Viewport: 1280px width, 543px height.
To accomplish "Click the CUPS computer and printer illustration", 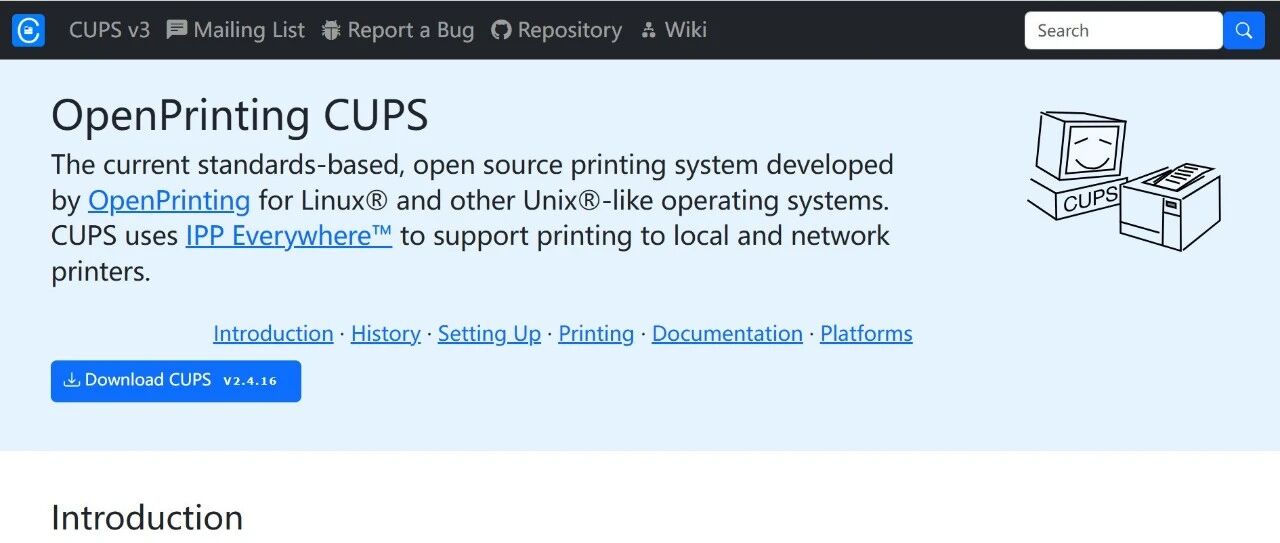I will point(1125,180).
